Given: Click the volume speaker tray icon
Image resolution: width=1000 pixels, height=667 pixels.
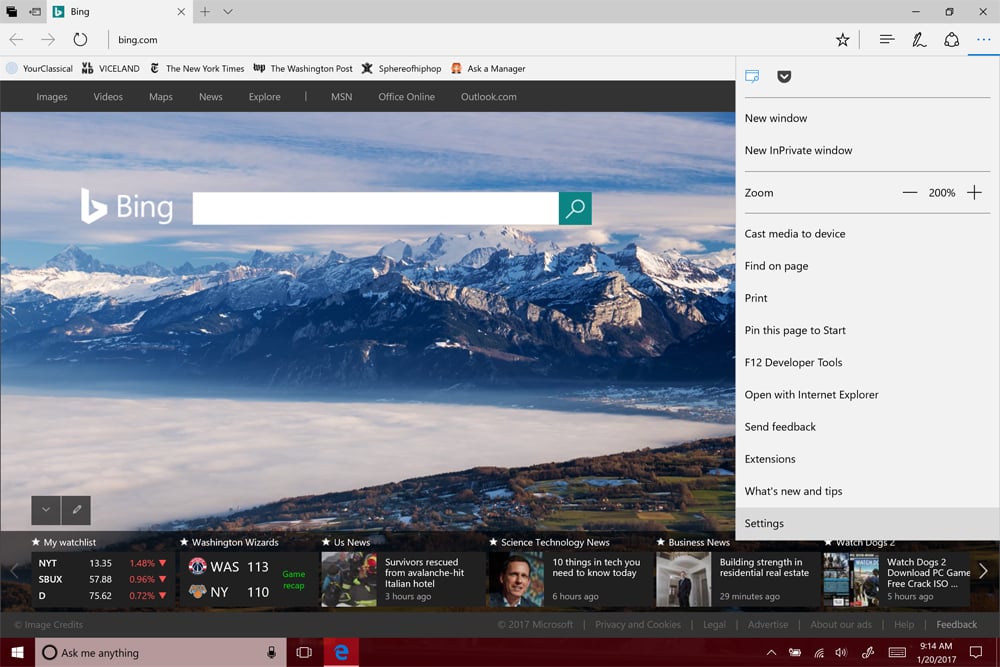Looking at the screenshot, I should 841,652.
